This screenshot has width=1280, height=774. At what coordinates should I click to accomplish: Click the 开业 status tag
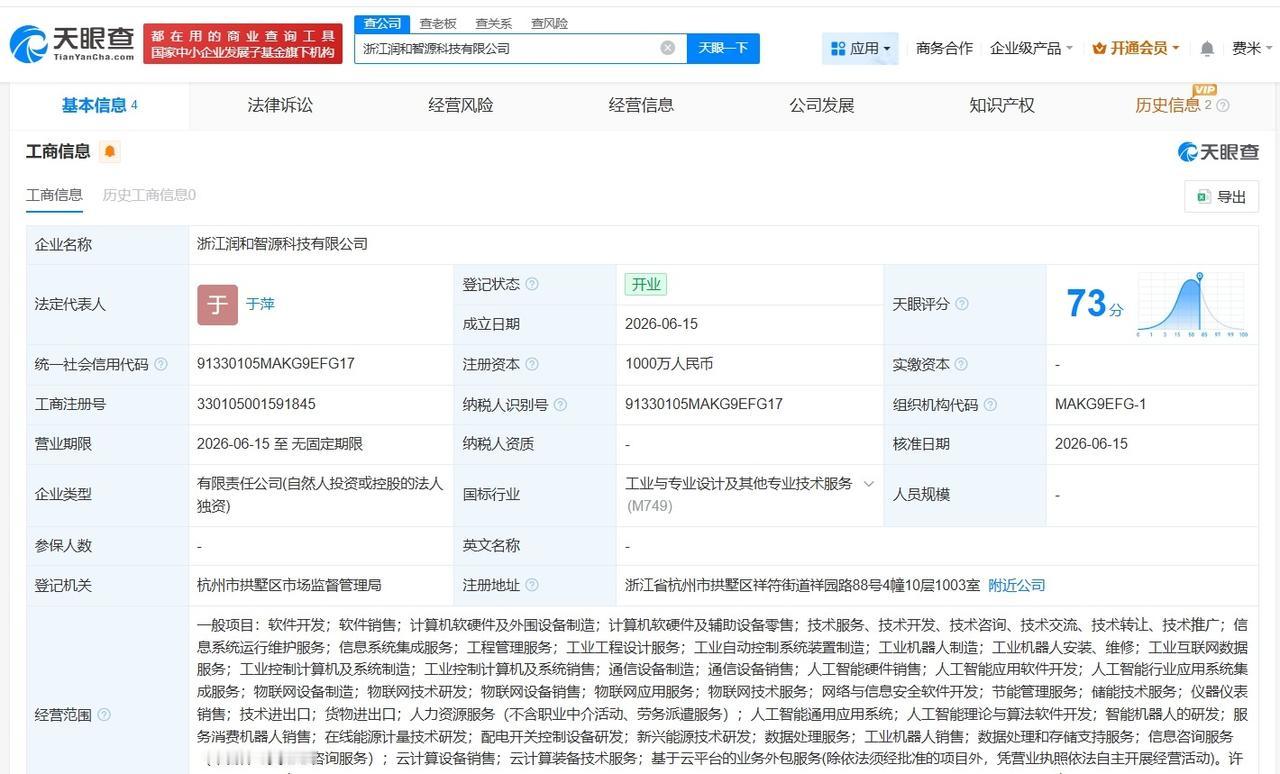[646, 284]
